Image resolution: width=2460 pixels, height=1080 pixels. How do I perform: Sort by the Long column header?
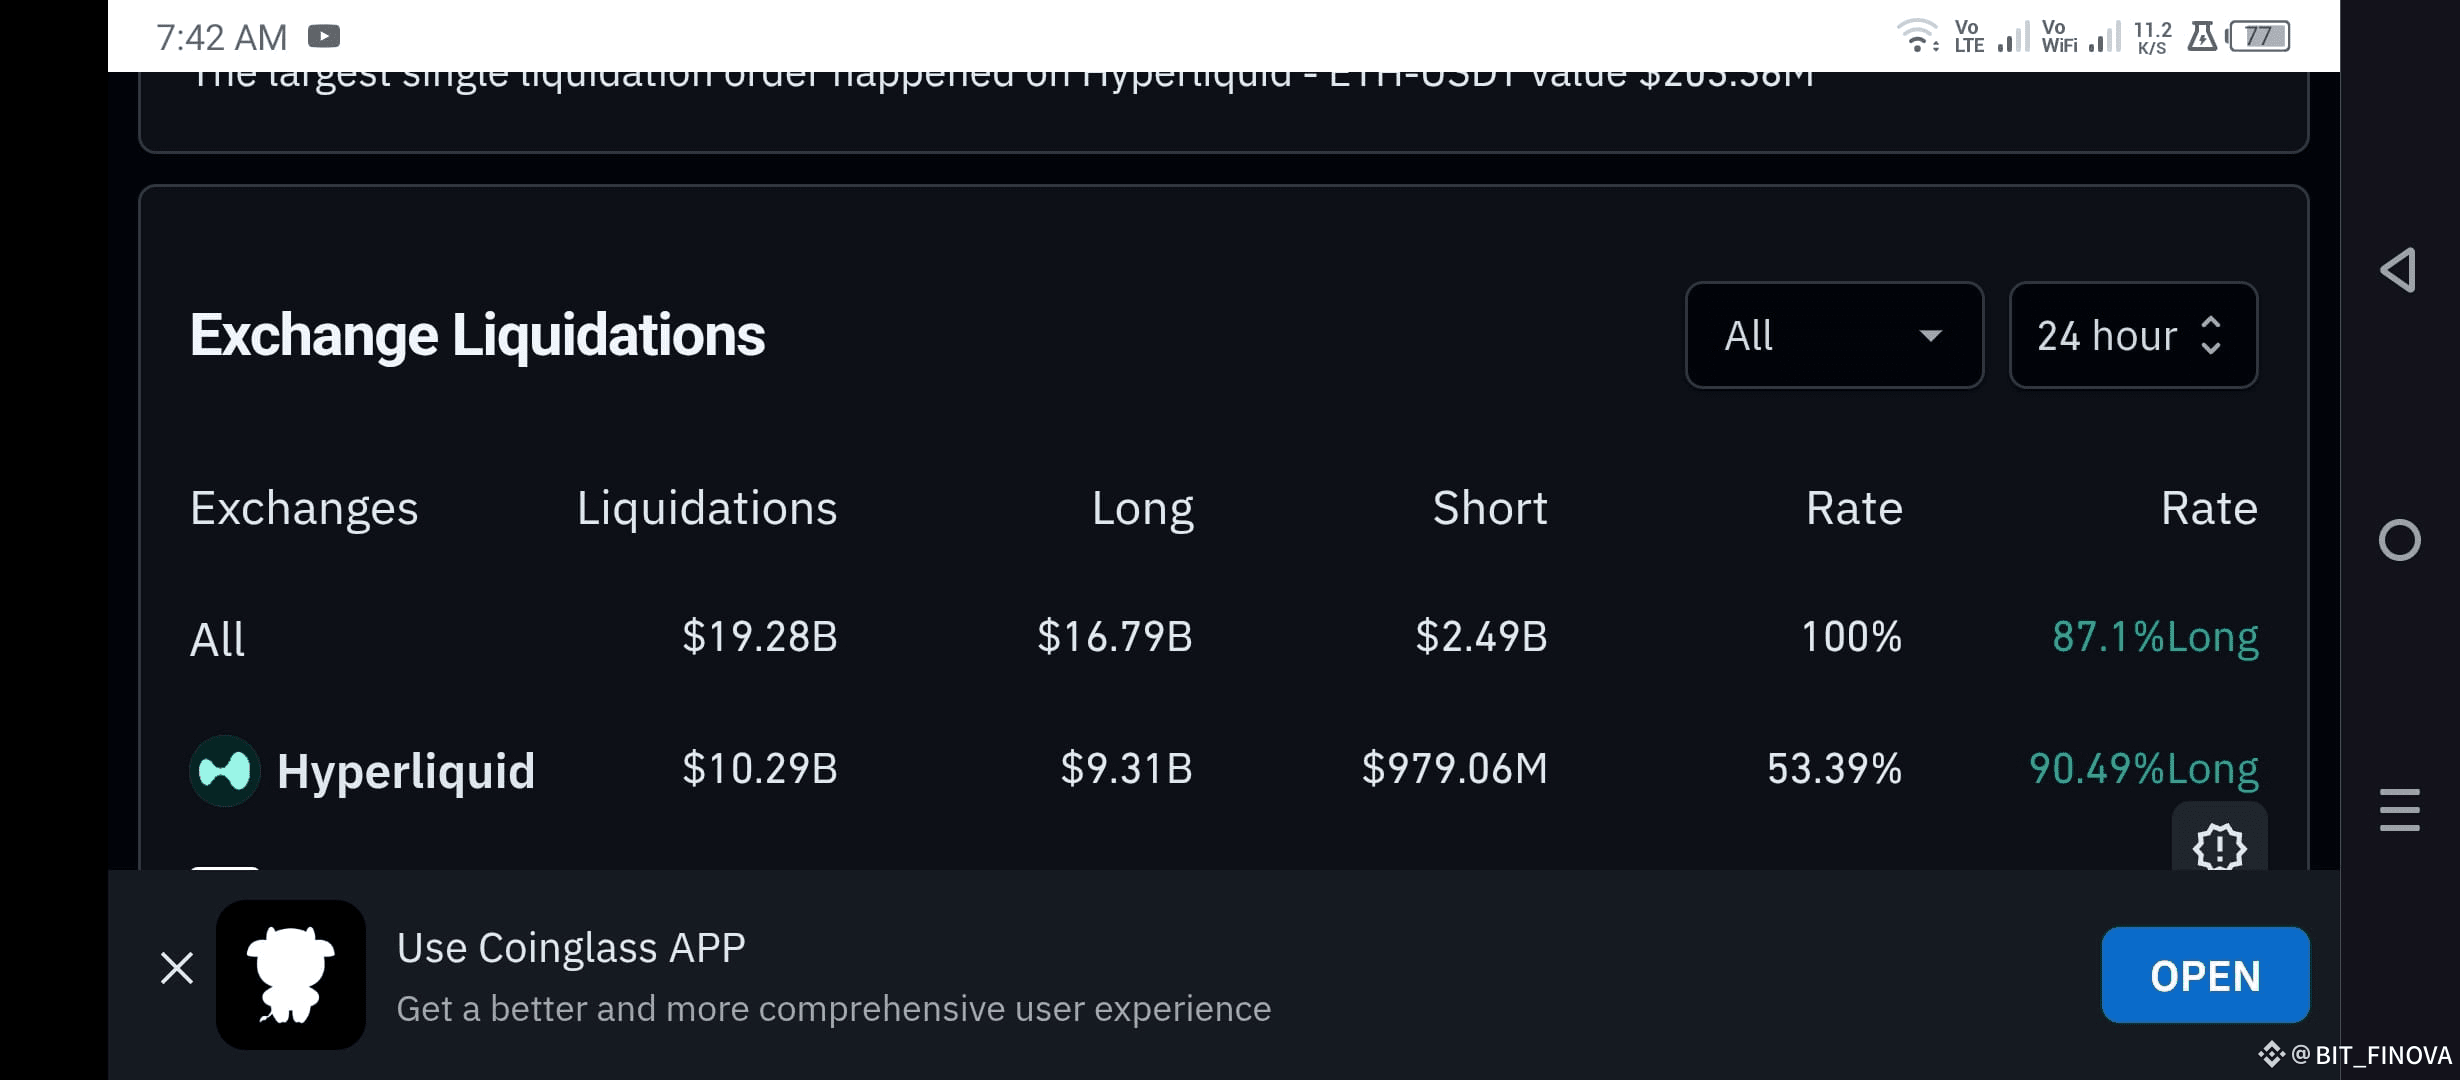(1142, 509)
